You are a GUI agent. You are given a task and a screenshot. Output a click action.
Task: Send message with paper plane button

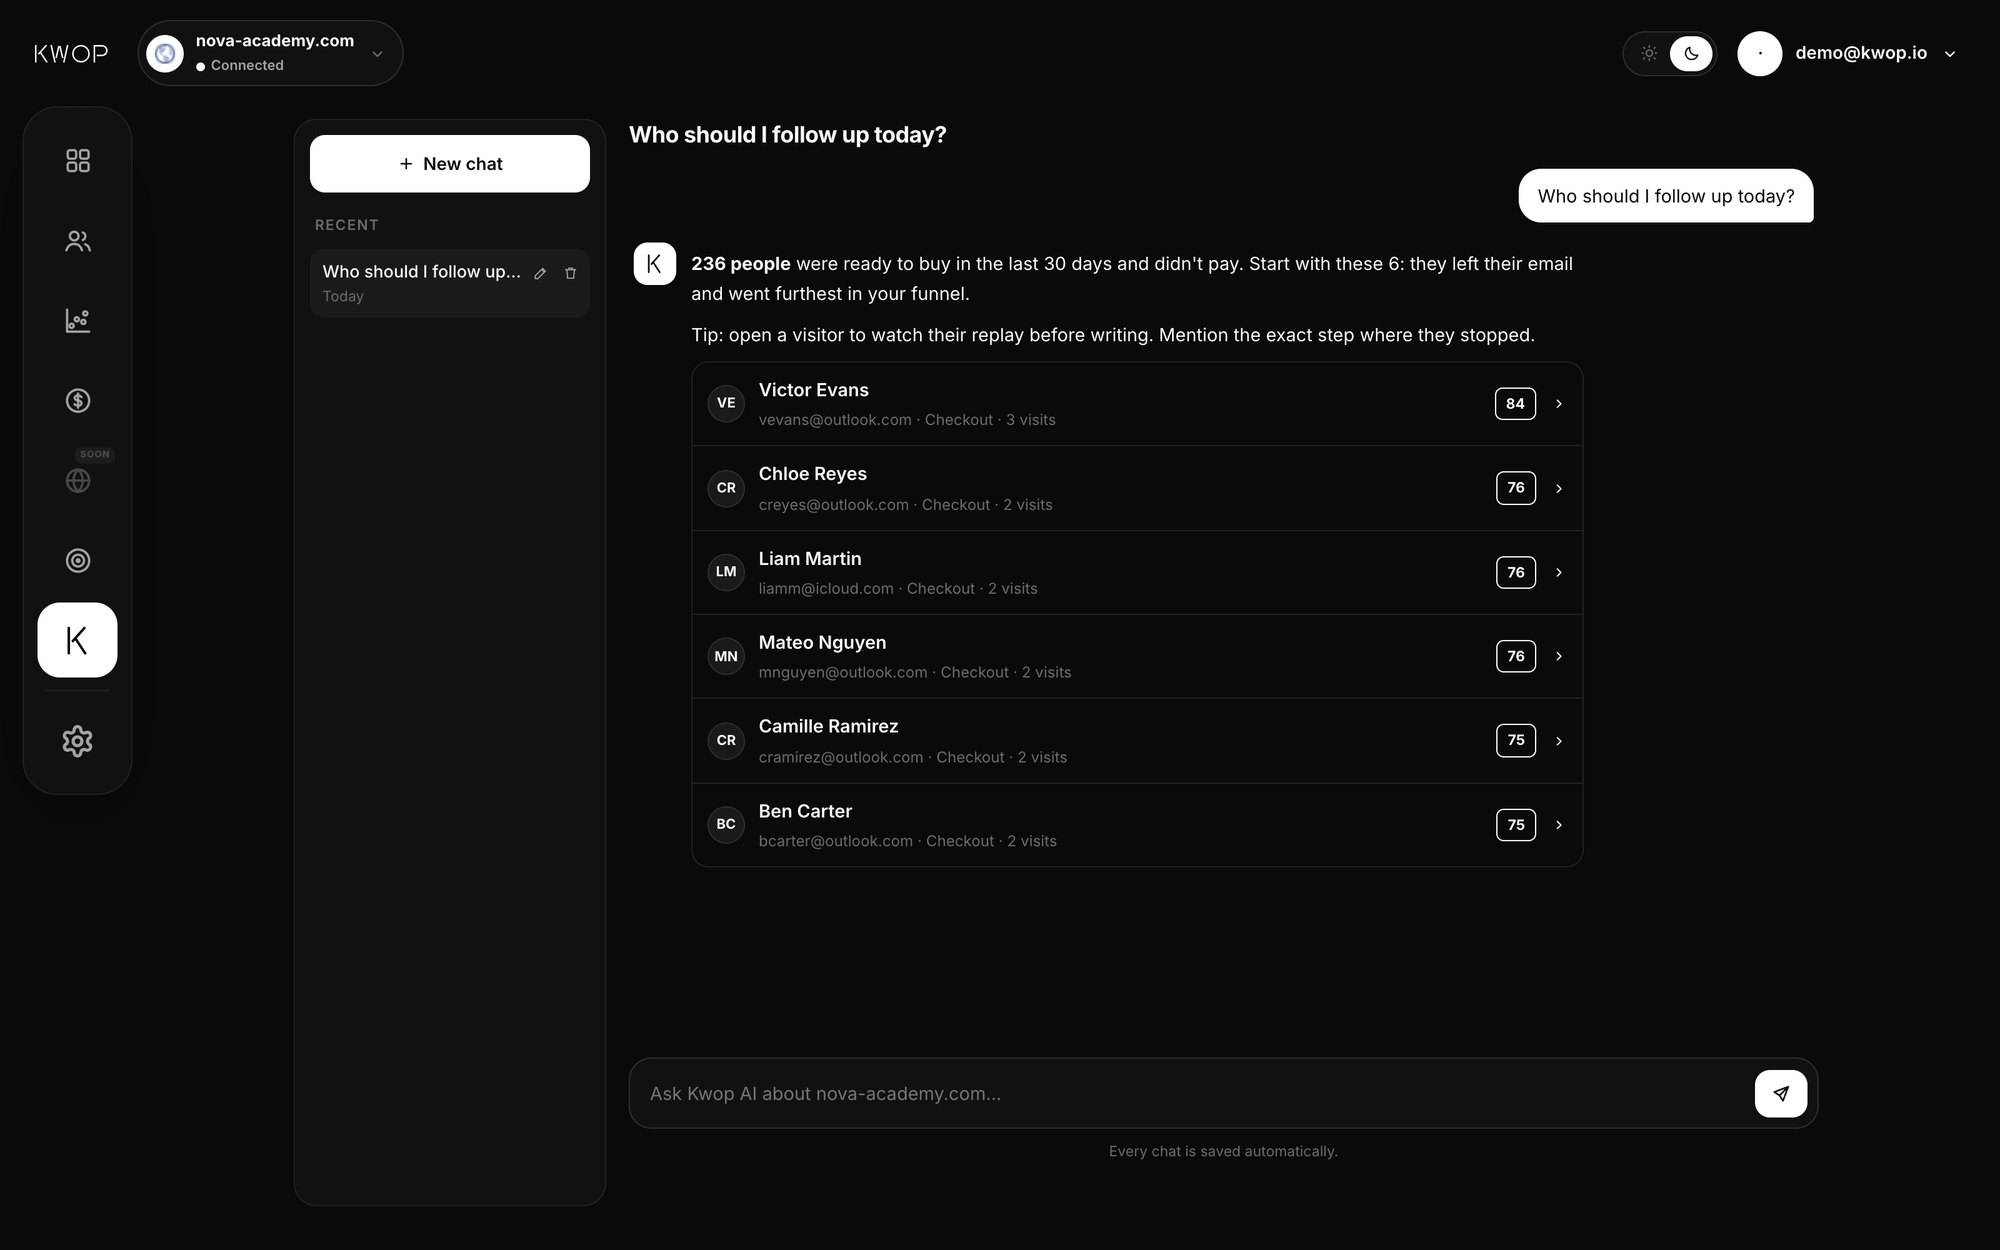(x=1781, y=1093)
